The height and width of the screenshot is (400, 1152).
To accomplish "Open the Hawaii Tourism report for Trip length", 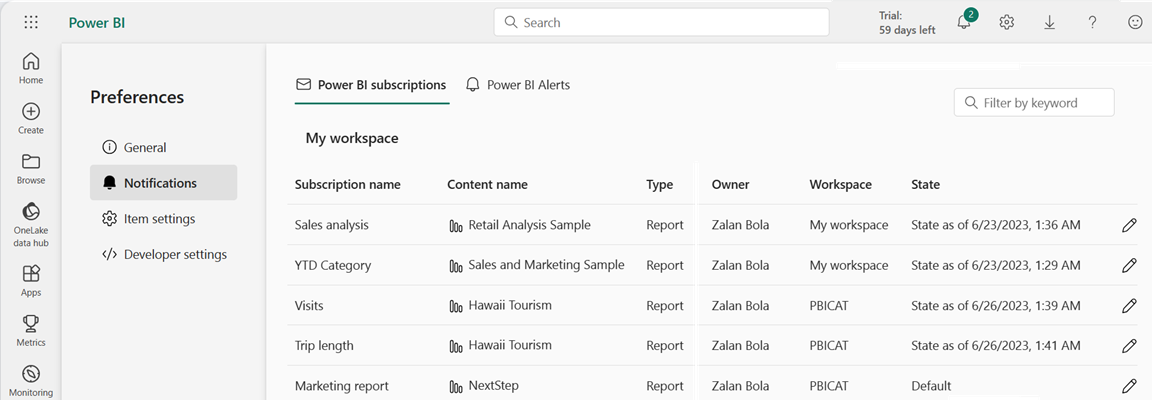I will click(x=509, y=345).
